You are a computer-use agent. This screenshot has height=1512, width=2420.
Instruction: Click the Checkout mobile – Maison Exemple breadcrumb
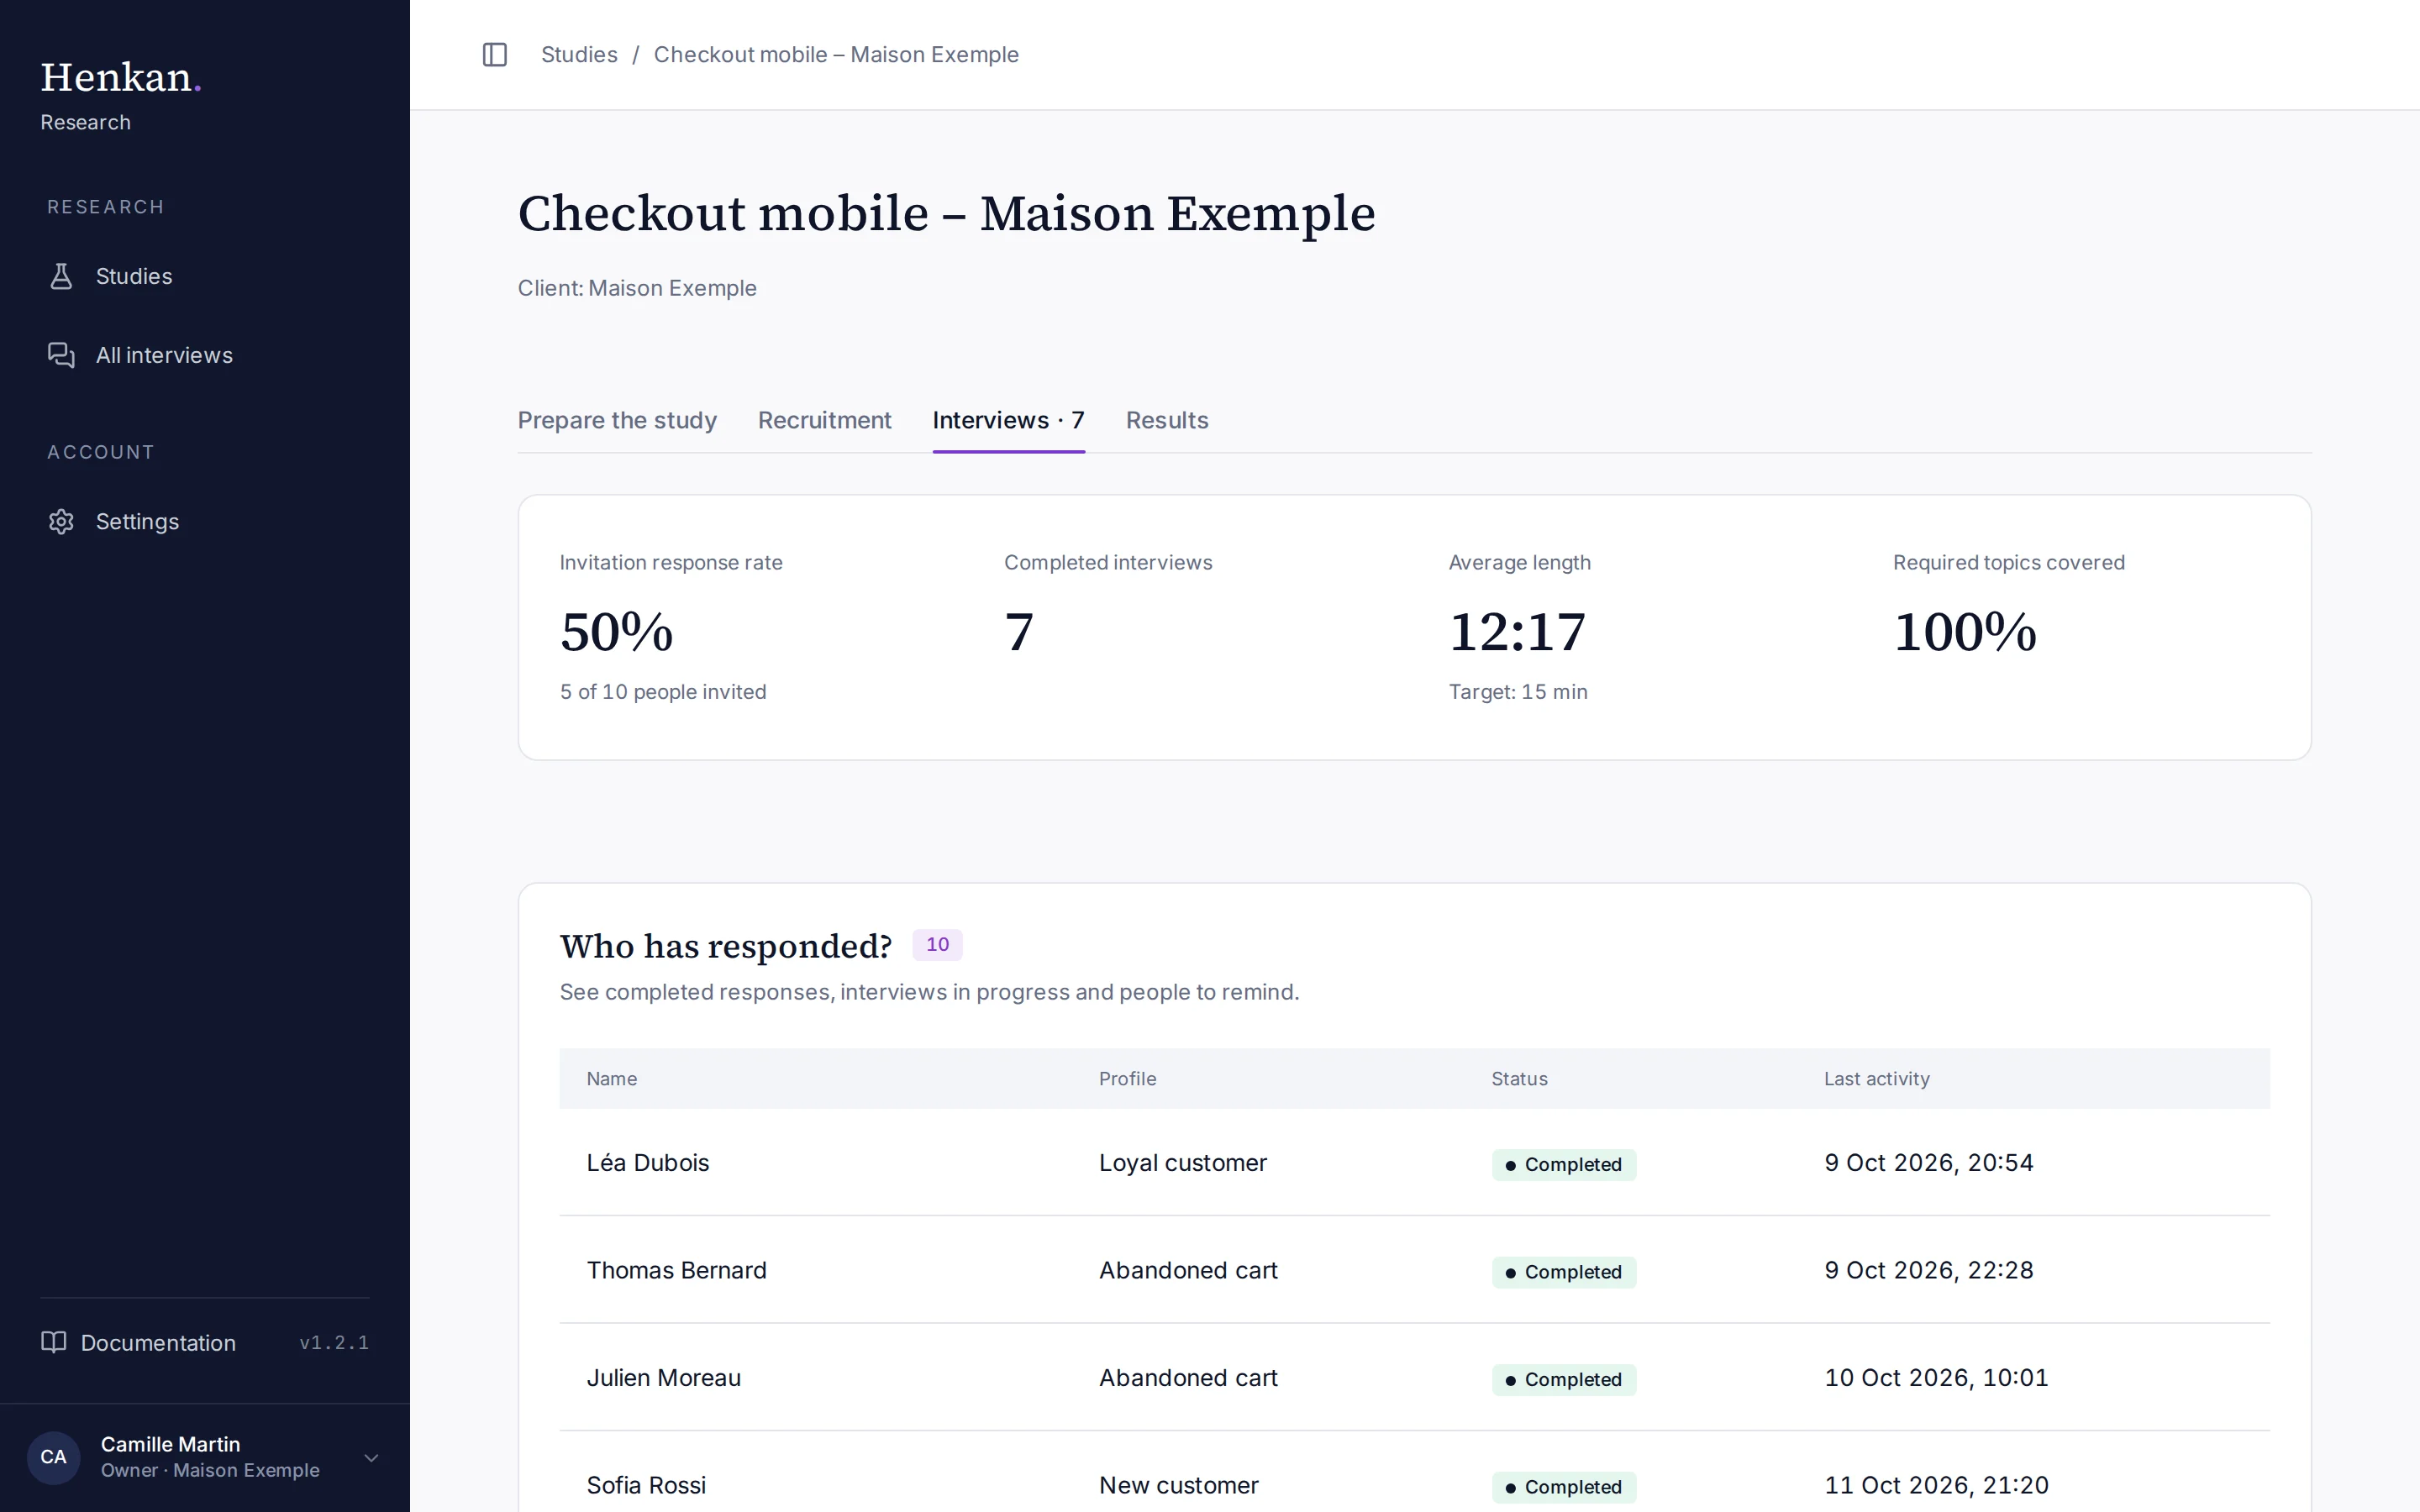(x=836, y=55)
